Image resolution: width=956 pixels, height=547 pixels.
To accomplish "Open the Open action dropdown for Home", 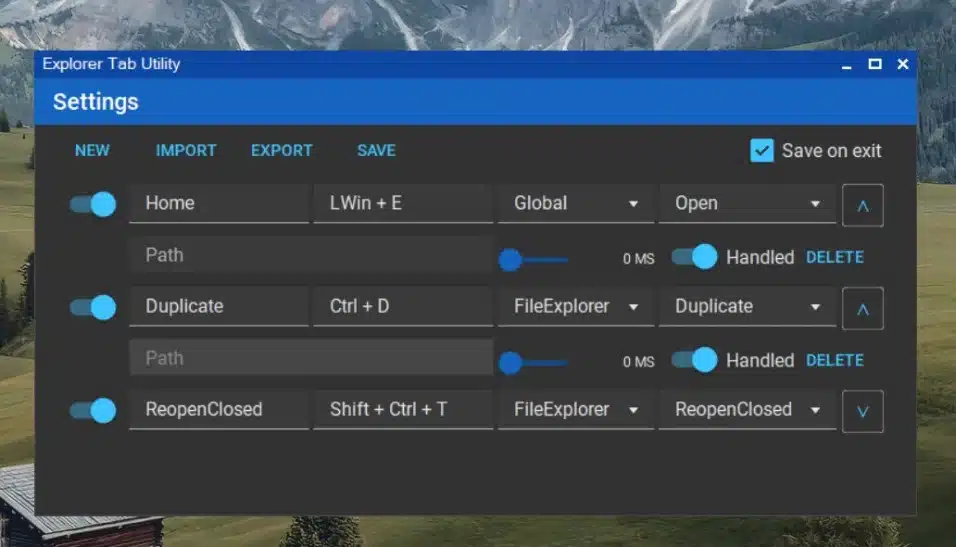I will click(747, 204).
